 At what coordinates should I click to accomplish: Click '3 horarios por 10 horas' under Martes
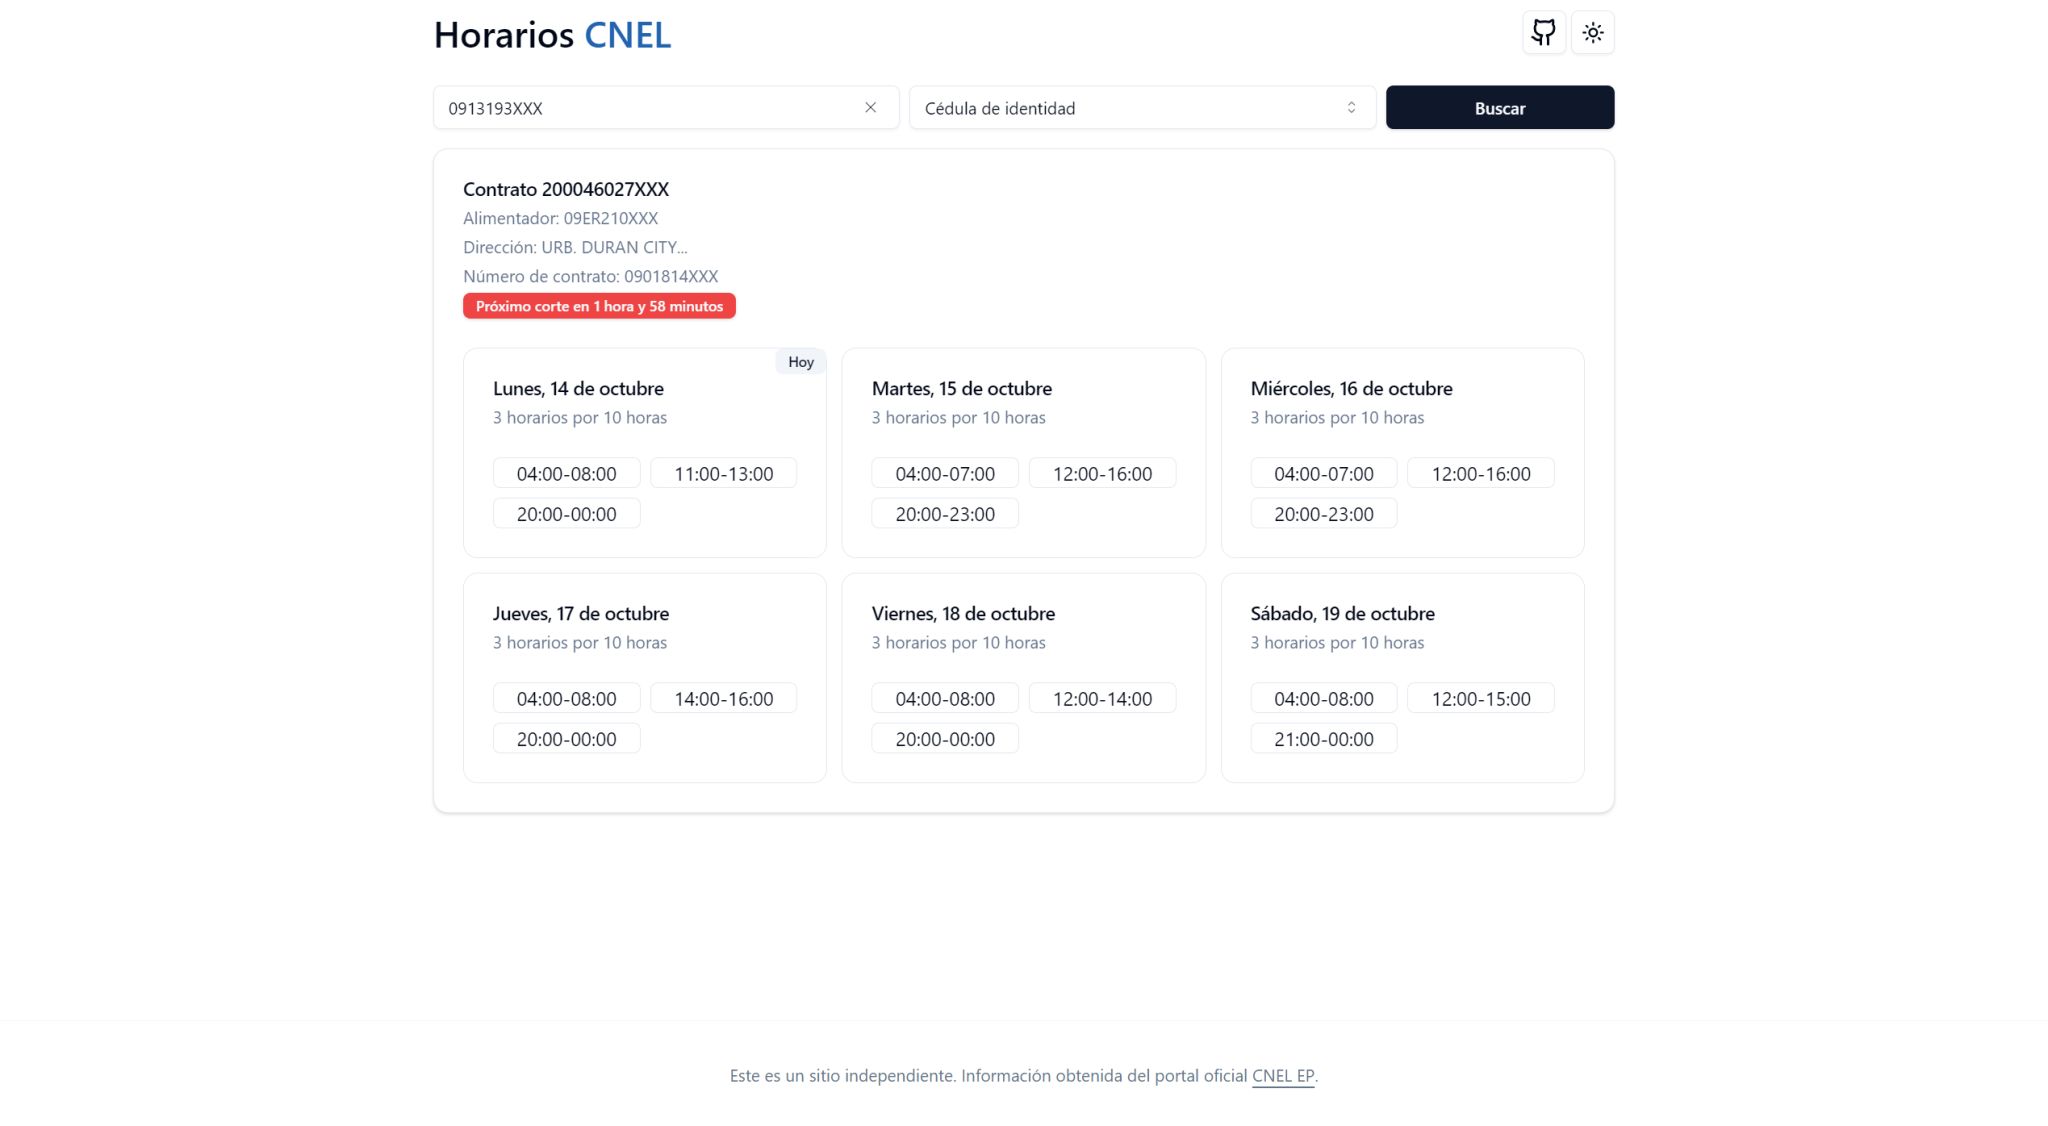958,418
